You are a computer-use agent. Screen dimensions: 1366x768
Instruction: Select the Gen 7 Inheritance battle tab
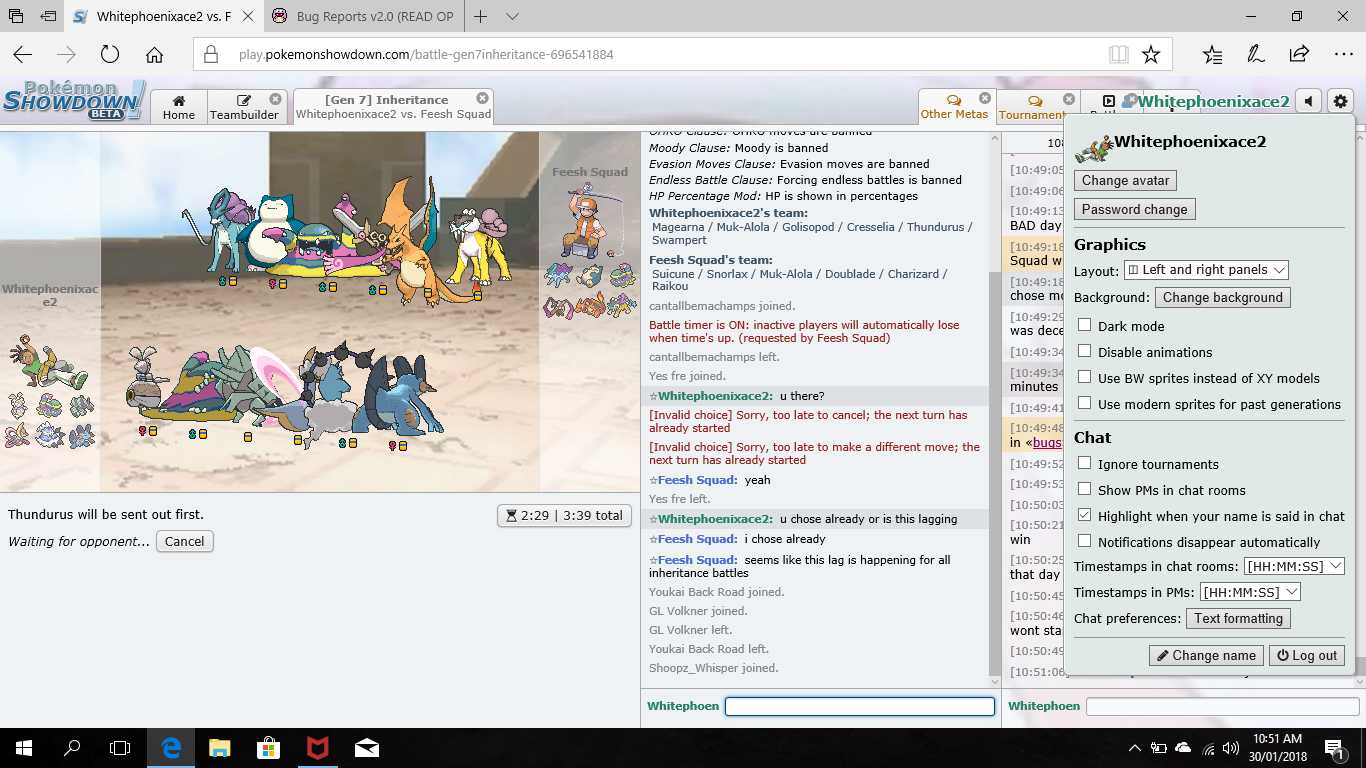(392, 107)
